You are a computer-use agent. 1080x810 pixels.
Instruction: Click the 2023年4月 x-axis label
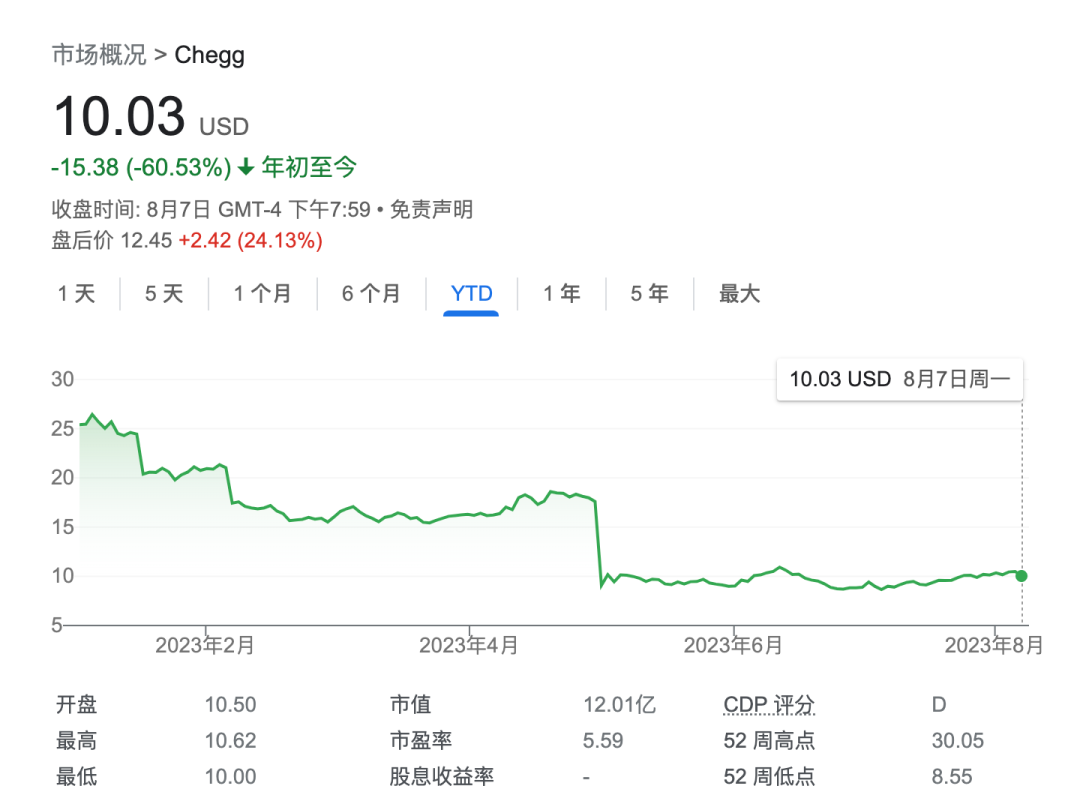(x=469, y=646)
